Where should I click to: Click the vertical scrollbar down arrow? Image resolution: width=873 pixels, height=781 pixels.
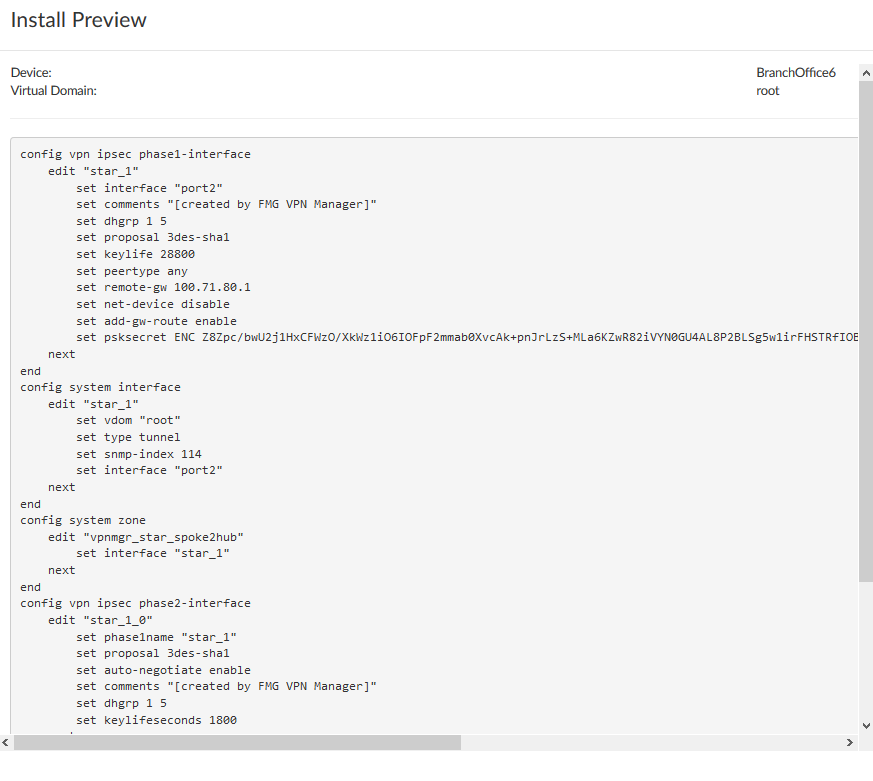[x=866, y=725]
